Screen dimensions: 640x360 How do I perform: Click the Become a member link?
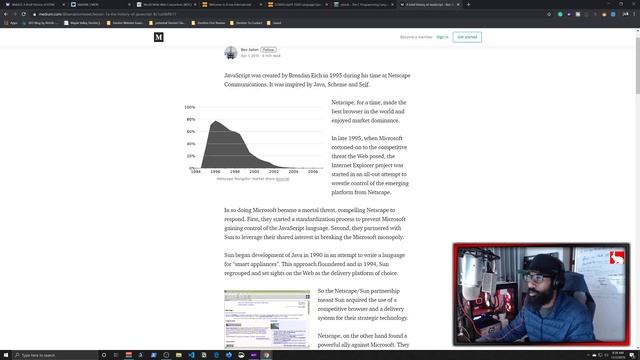tap(416, 37)
